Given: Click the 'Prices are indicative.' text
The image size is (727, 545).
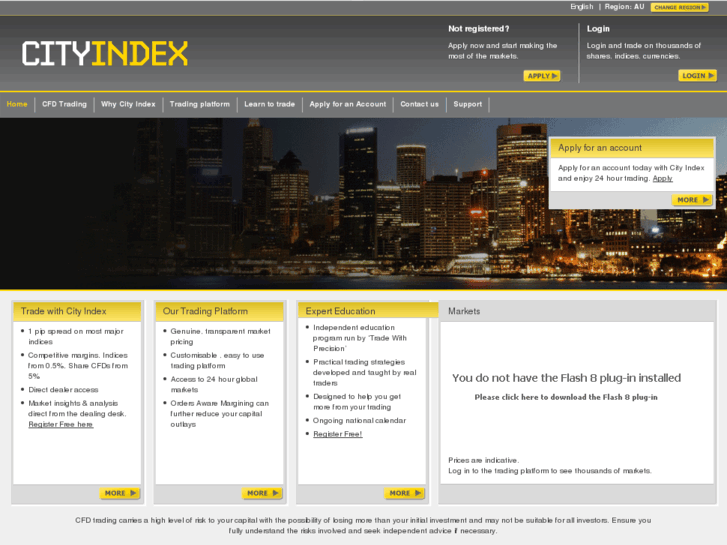Looking at the screenshot, I should (x=484, y=460).
